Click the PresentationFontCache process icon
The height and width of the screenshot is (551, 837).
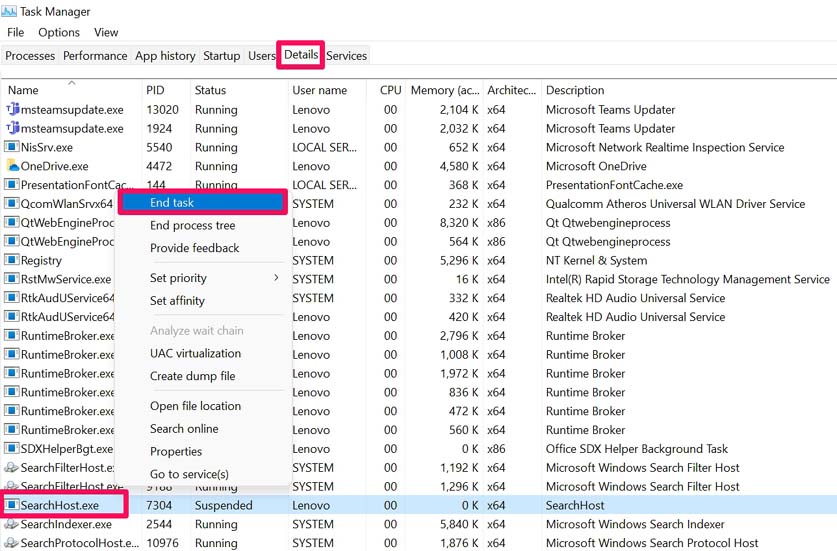click(x=12, y=185)
